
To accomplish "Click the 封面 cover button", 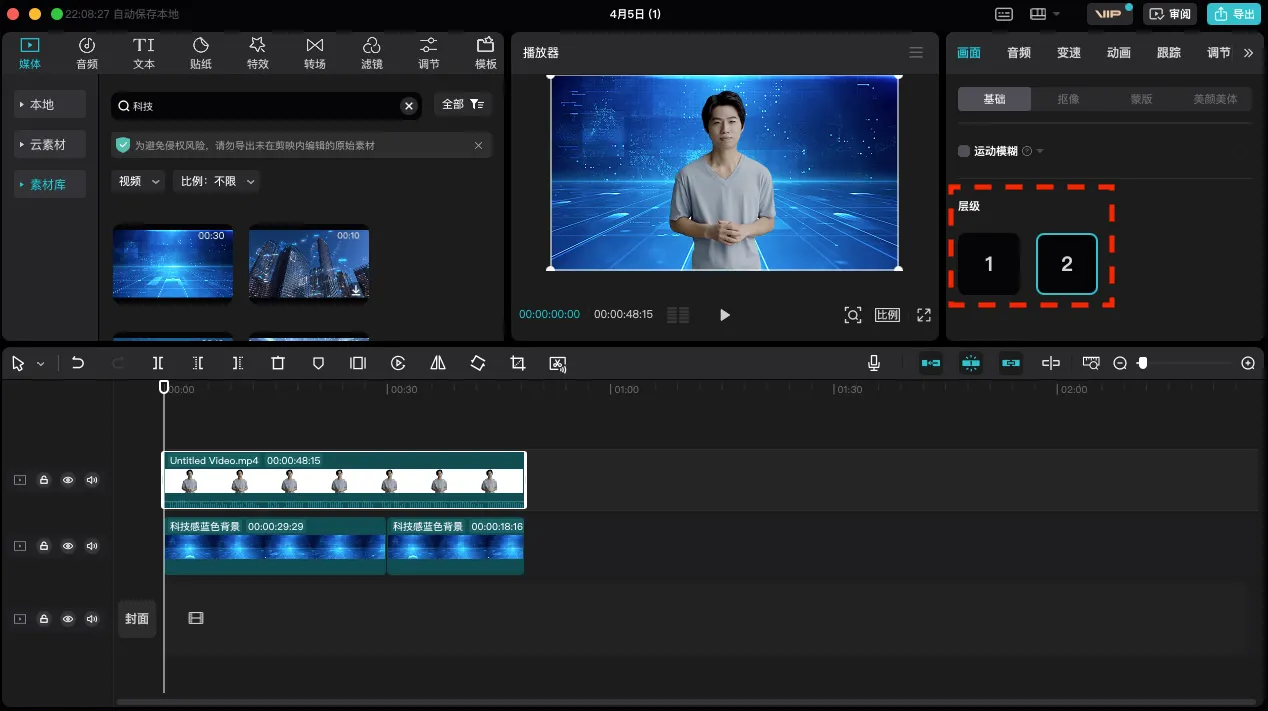I will (137, 619).
